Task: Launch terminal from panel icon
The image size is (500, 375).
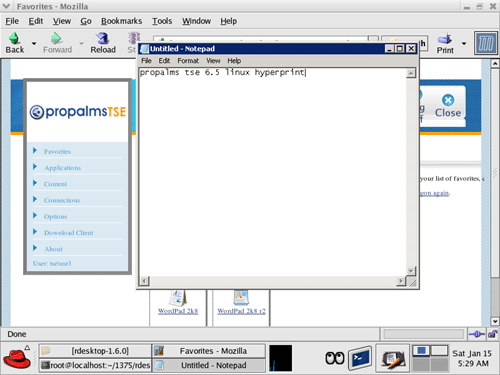Action: pyautogui.click(x=360, y=358)
